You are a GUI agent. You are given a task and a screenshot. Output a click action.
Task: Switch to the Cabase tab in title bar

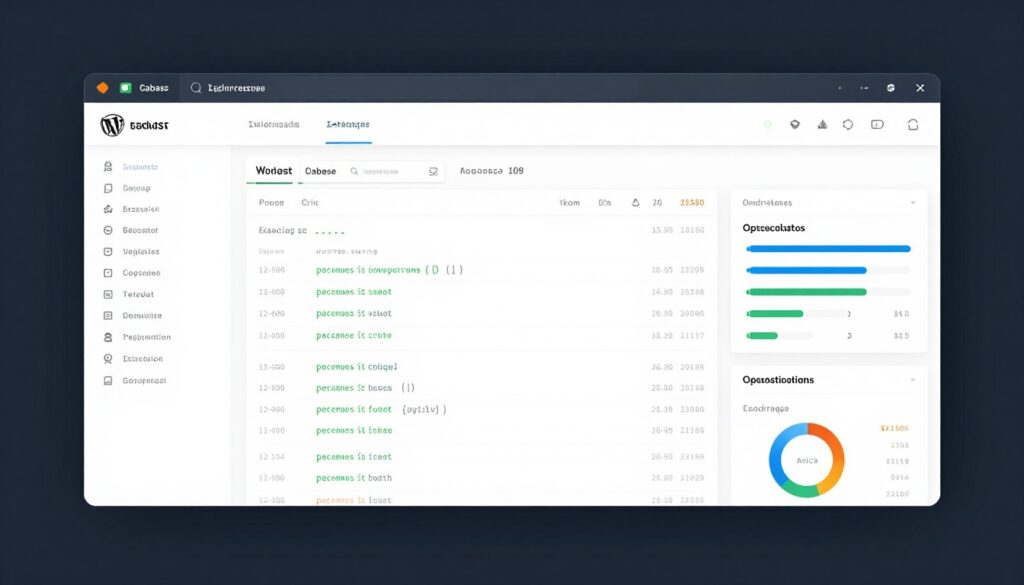pos(153,87)
